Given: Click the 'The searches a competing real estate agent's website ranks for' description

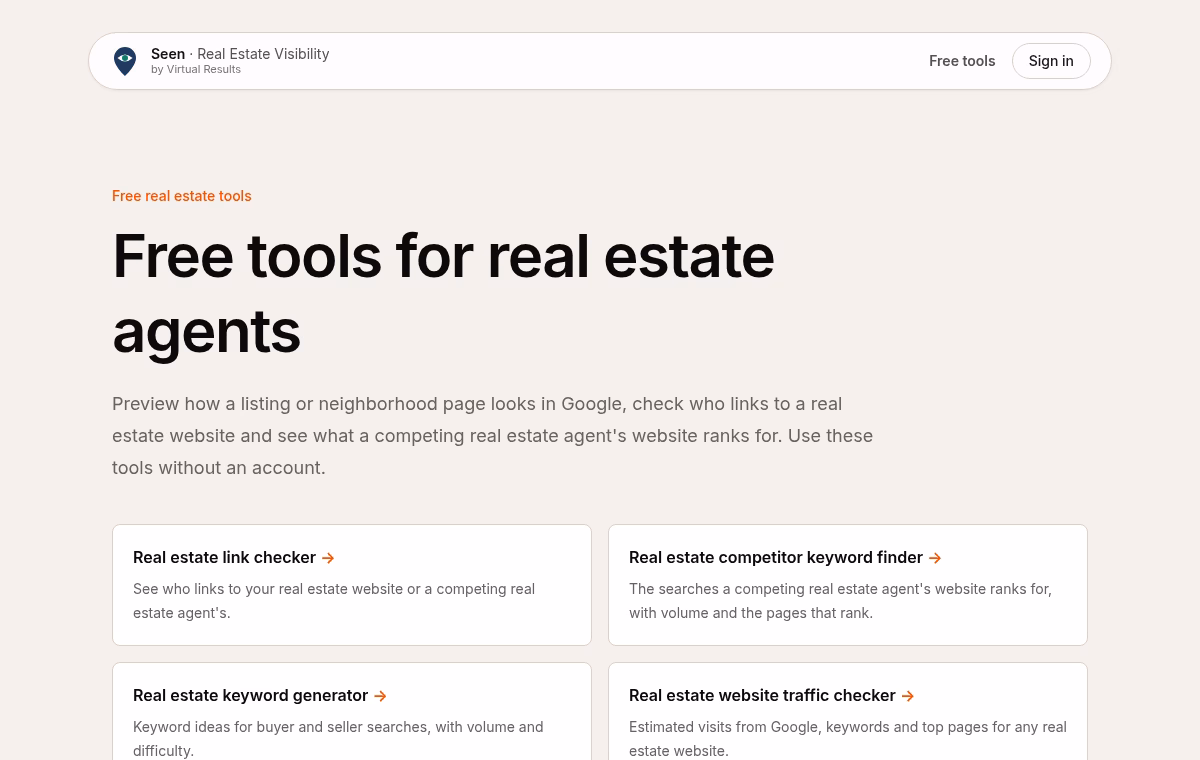Looking at the screenshot, I should click(x=840, y=601).
